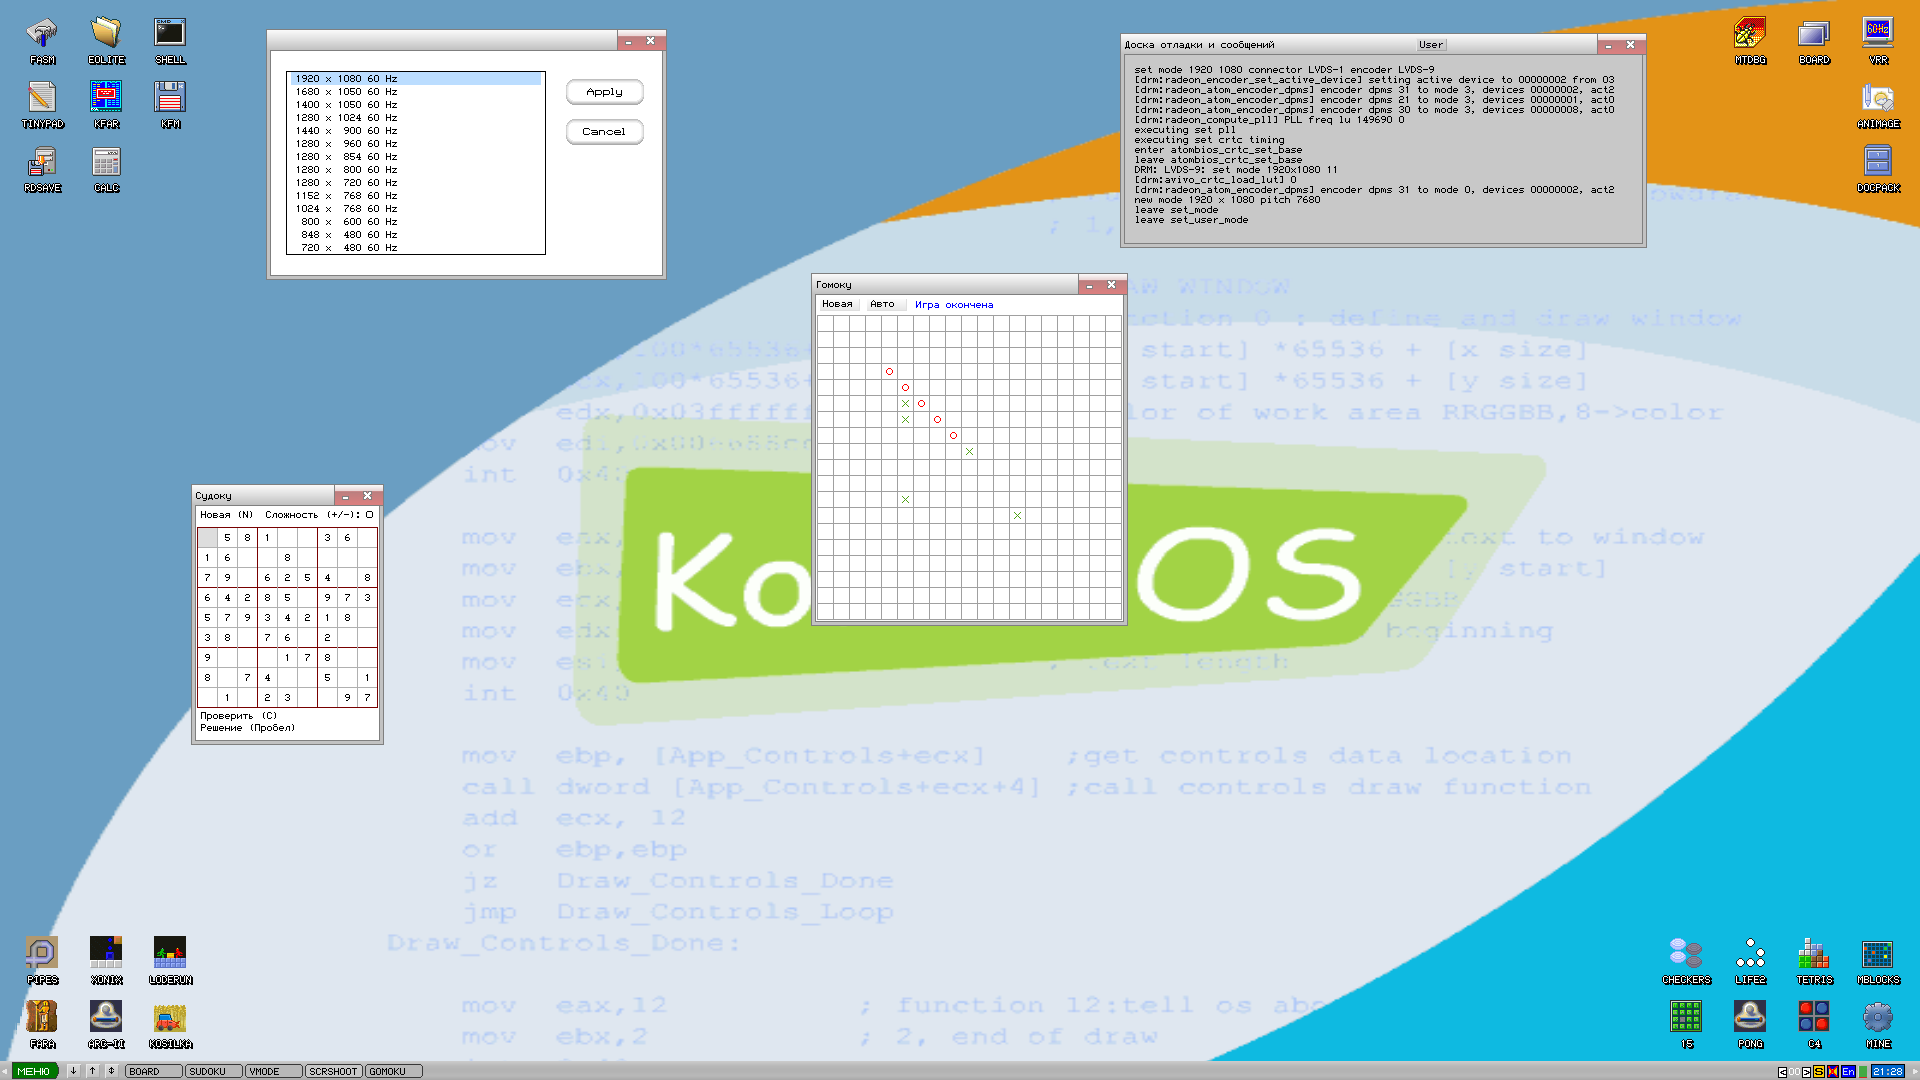Open the MINE minesweeper icon
This screenshot has height=1080, width=1920.
[1878, 1025]
